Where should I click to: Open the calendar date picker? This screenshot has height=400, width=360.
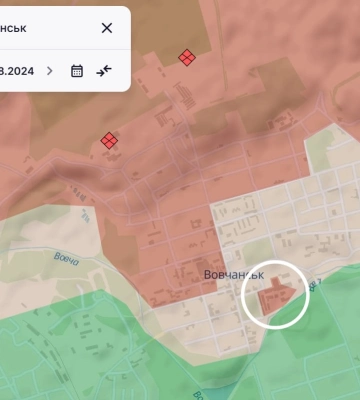(x=77, y=71)
